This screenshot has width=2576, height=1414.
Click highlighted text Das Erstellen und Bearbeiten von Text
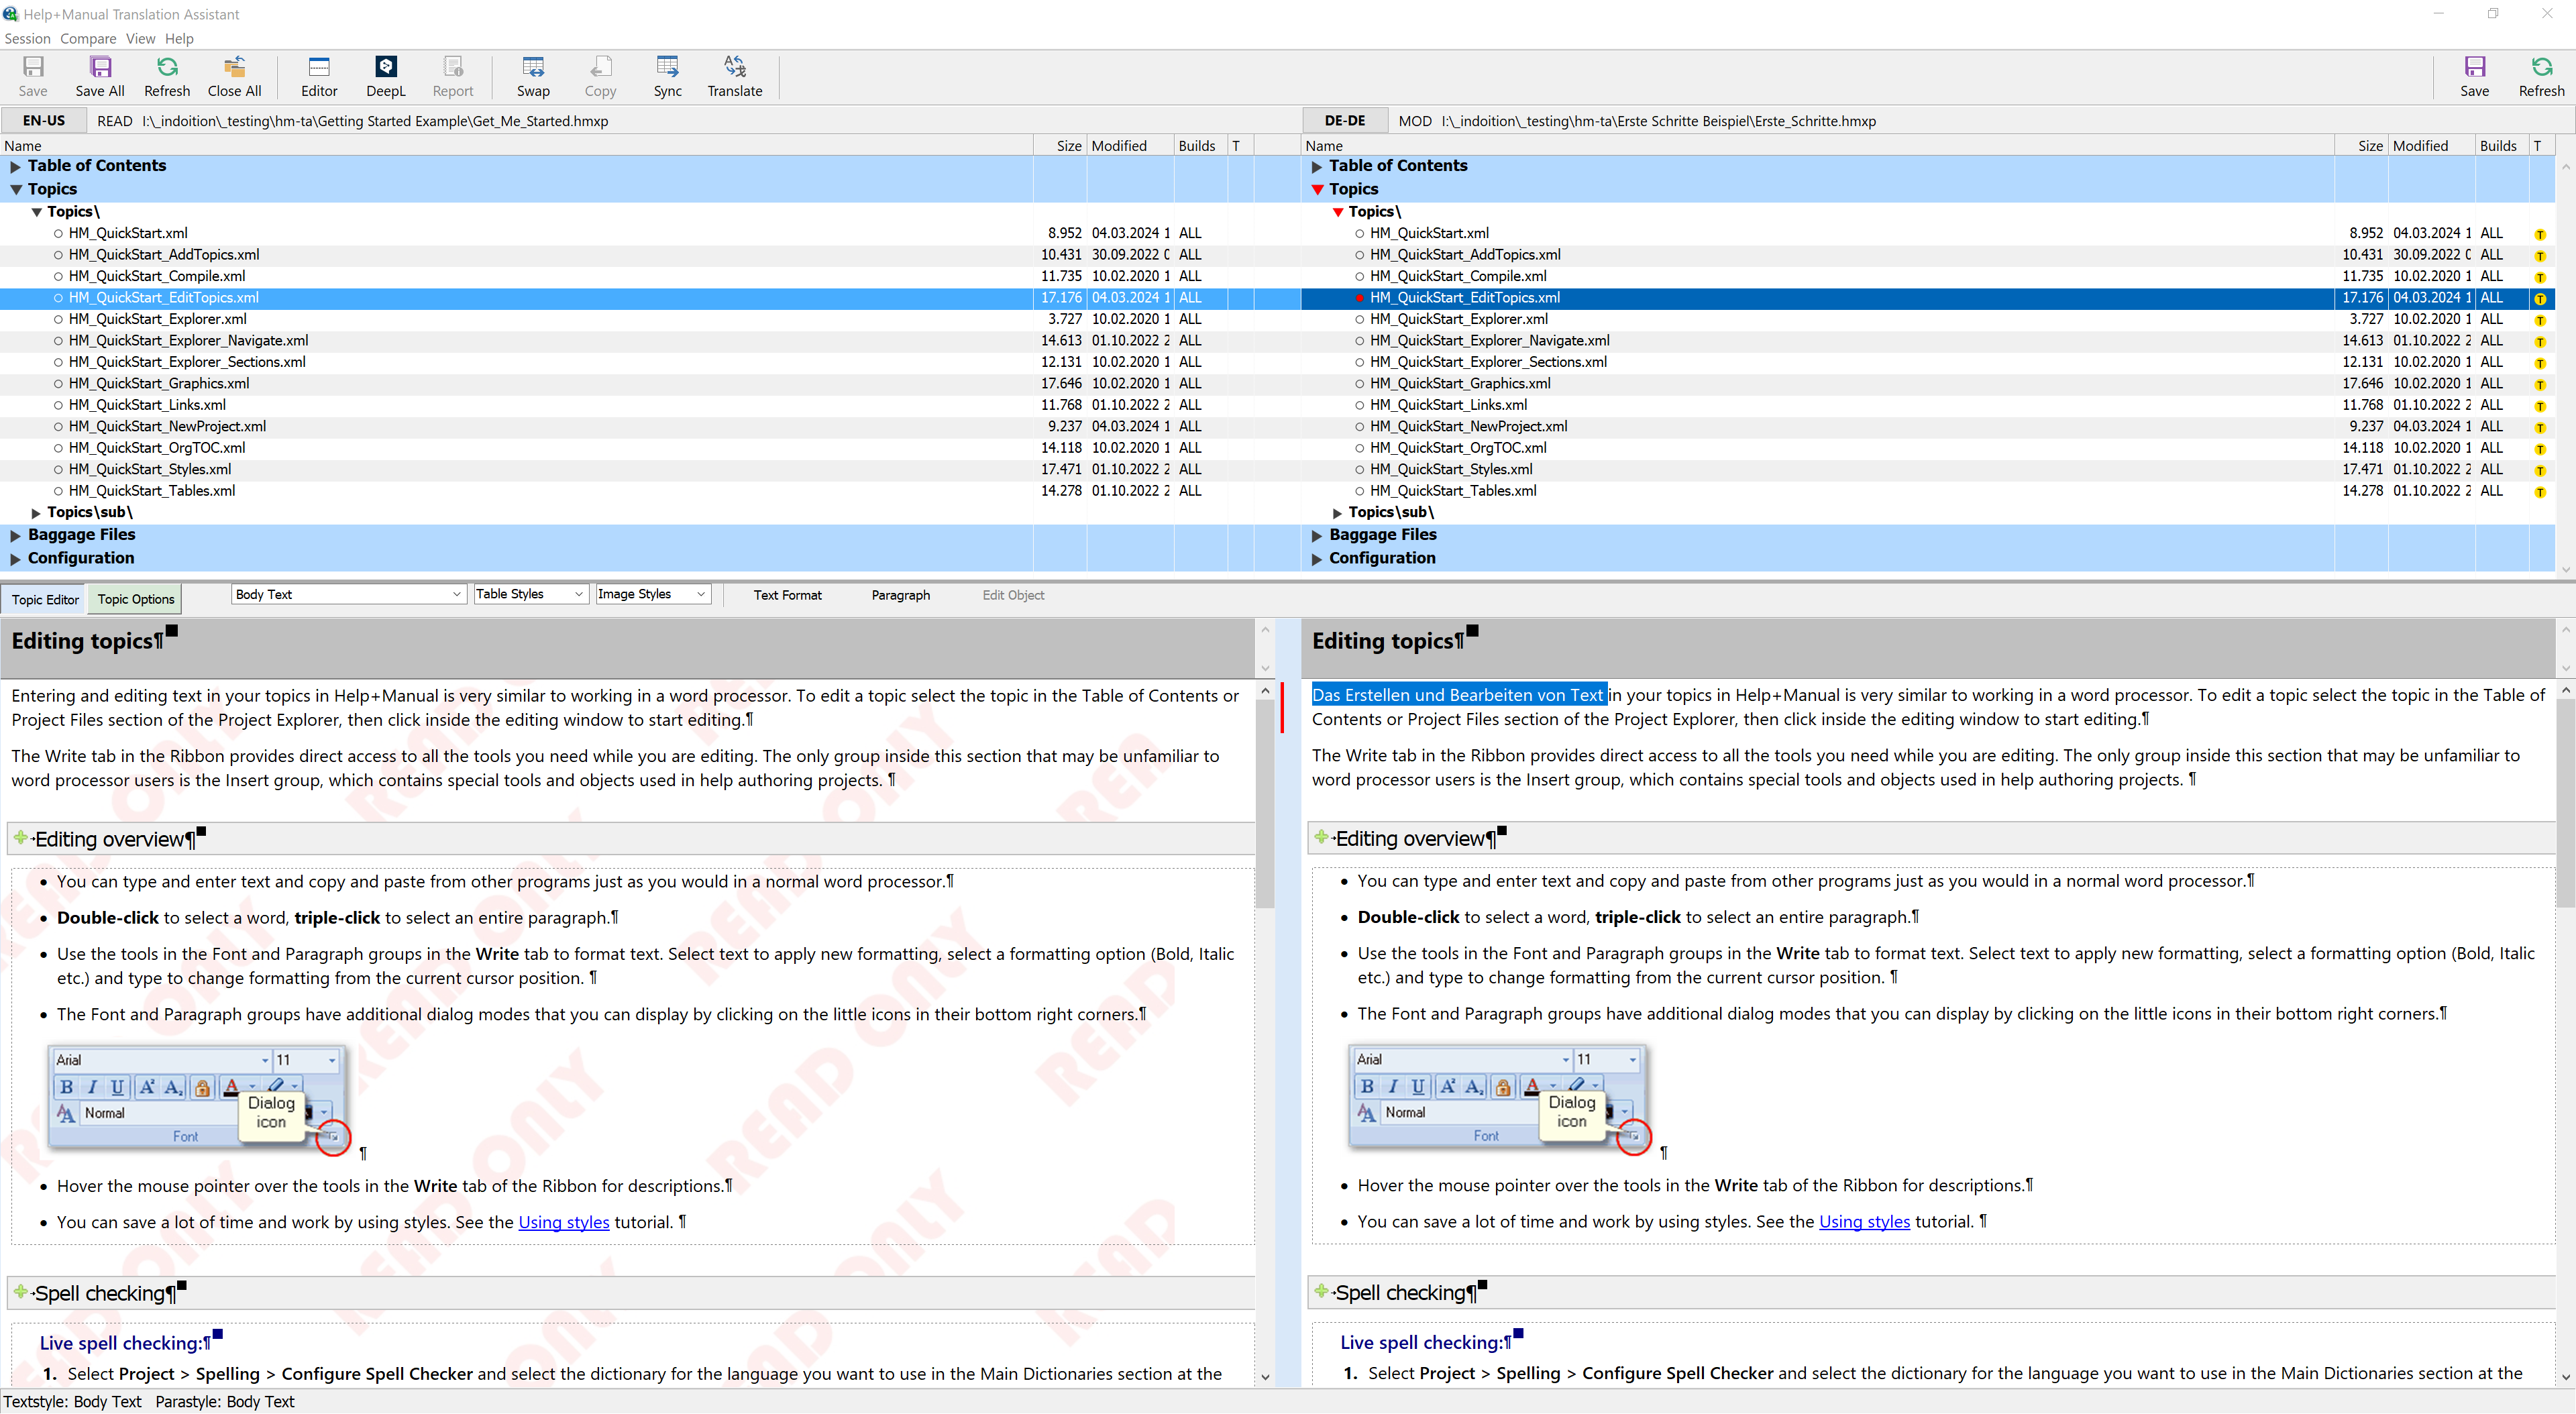point(1458,695)
